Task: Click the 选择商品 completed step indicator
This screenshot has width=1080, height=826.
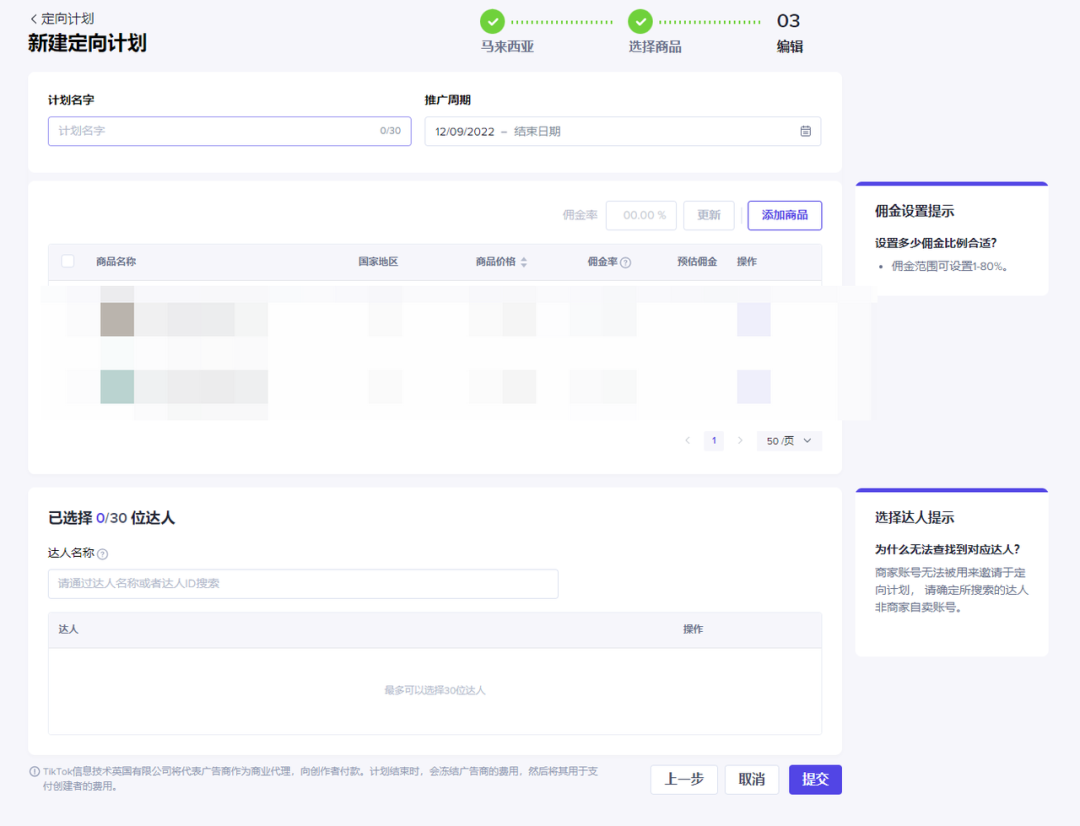Action: click(640, 21)
